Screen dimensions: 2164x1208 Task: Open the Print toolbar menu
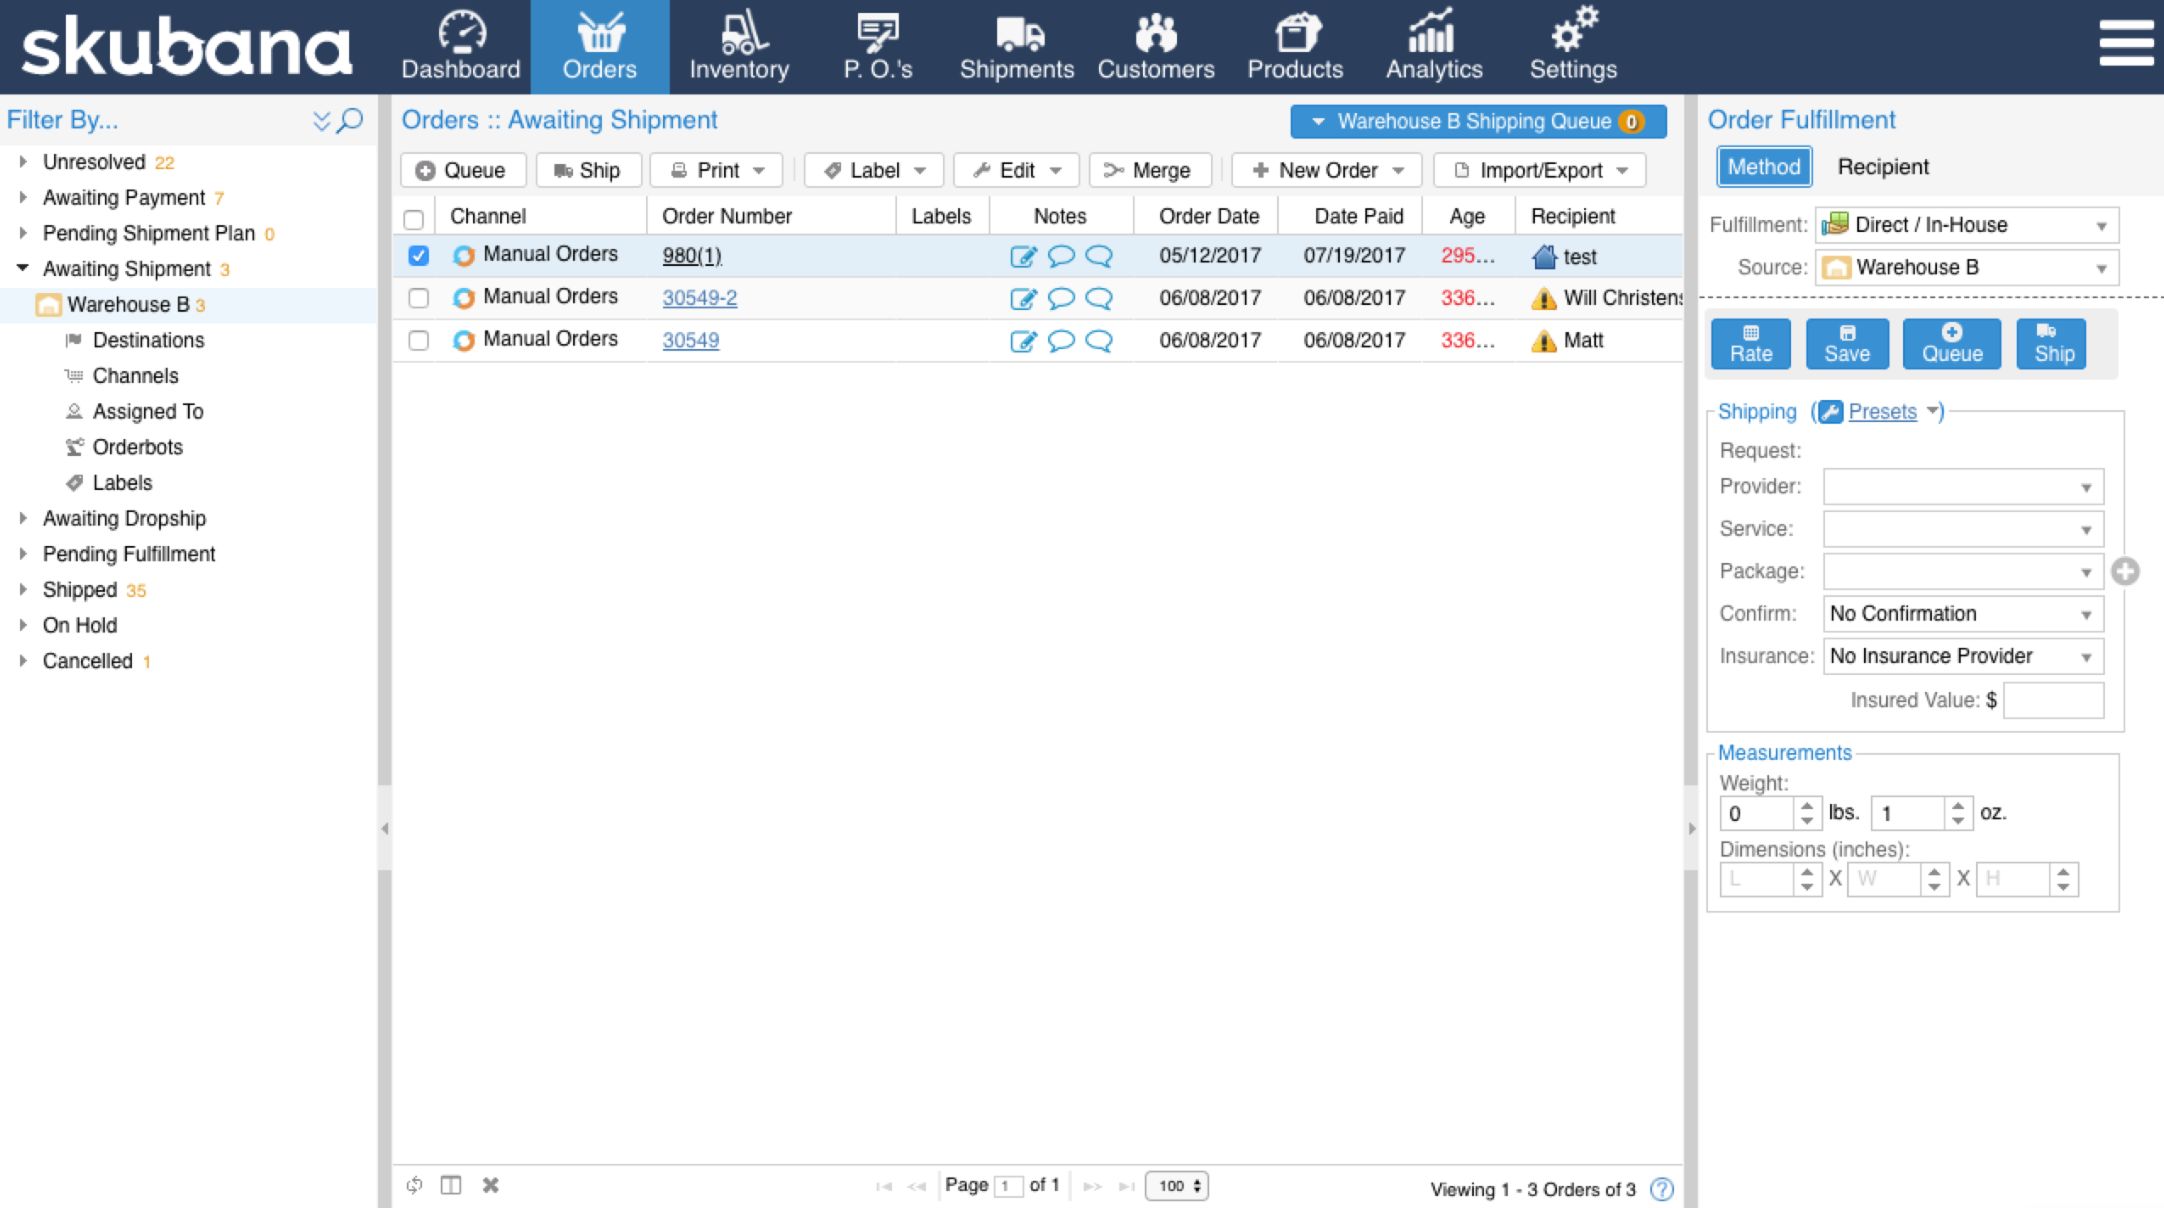click(716, 170)
